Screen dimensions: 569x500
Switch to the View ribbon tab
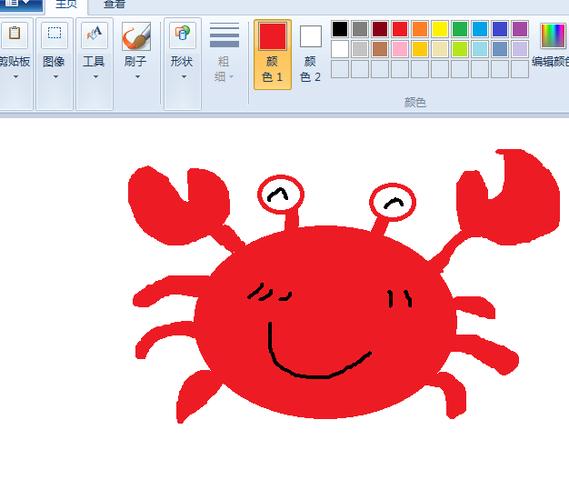(114, 5)
